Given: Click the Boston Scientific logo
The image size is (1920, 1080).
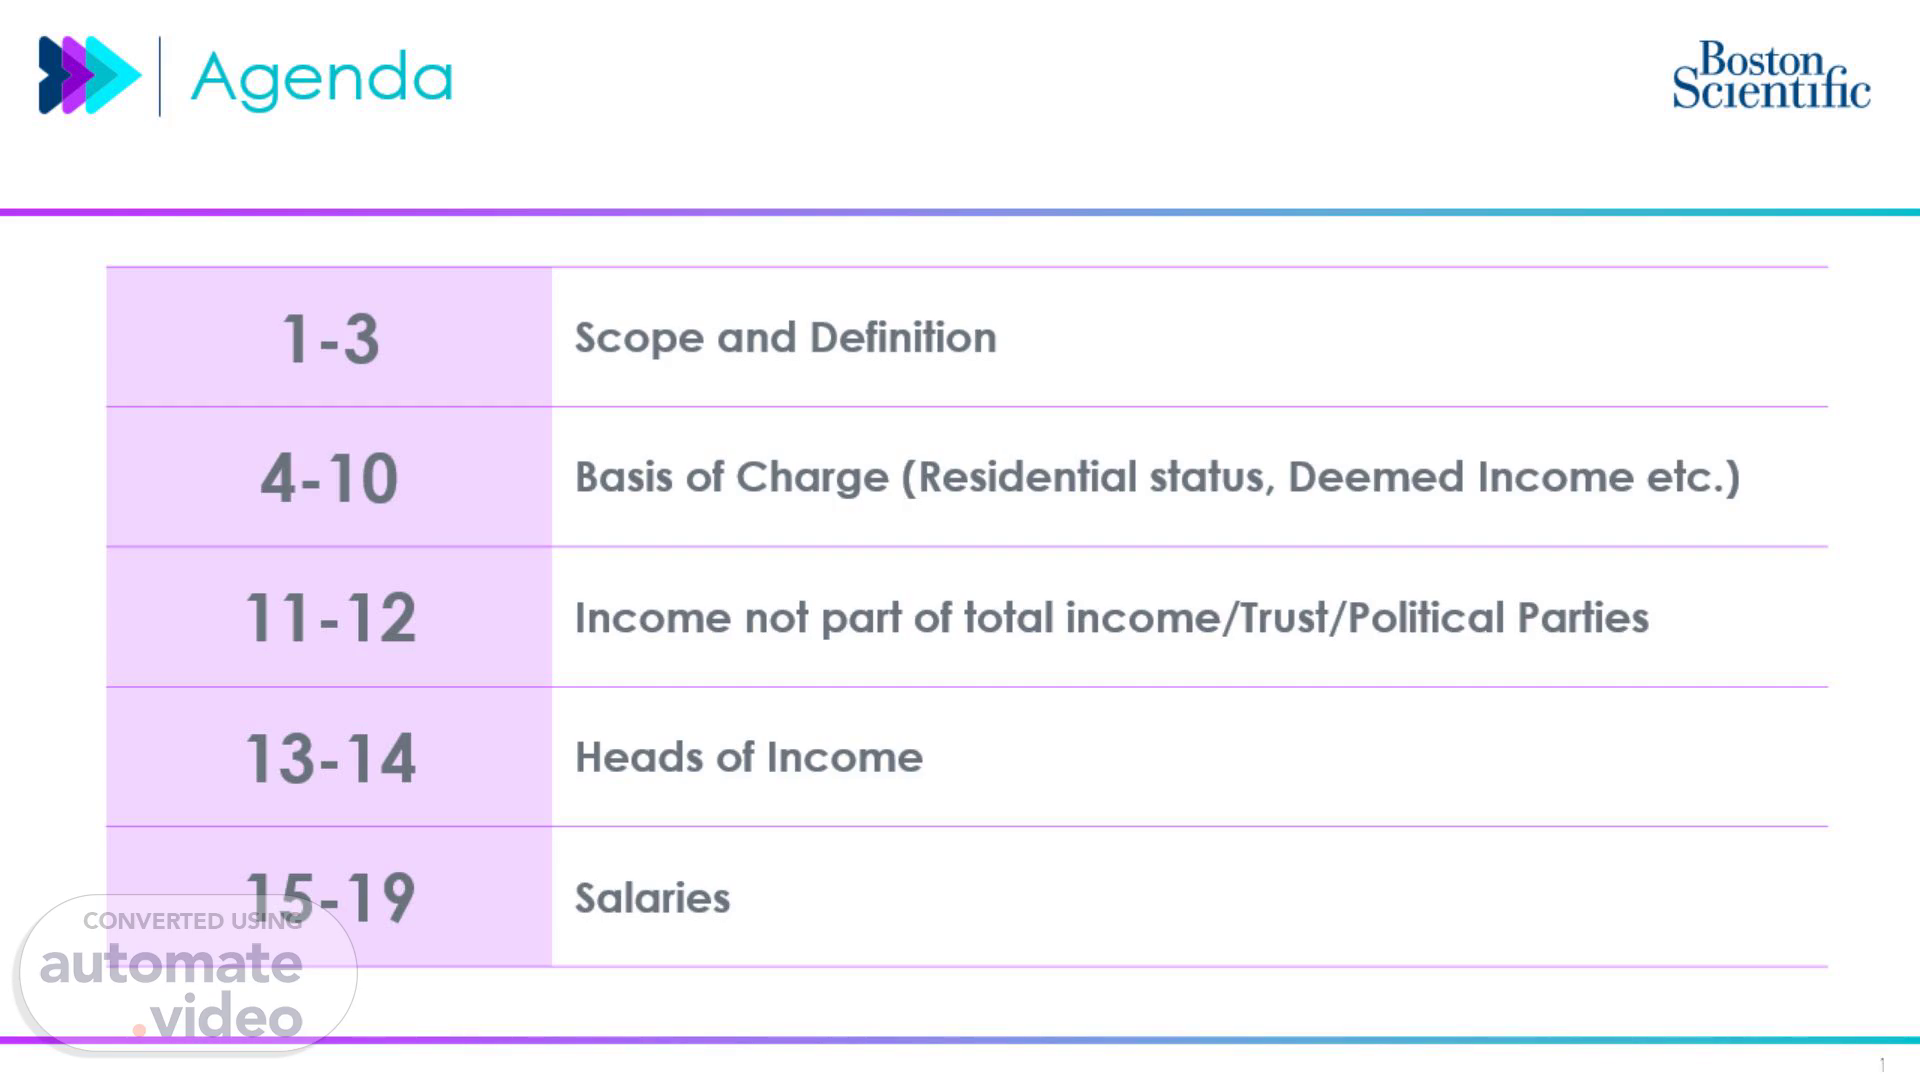Looking at the screenshot, I should click(1771, 75).
